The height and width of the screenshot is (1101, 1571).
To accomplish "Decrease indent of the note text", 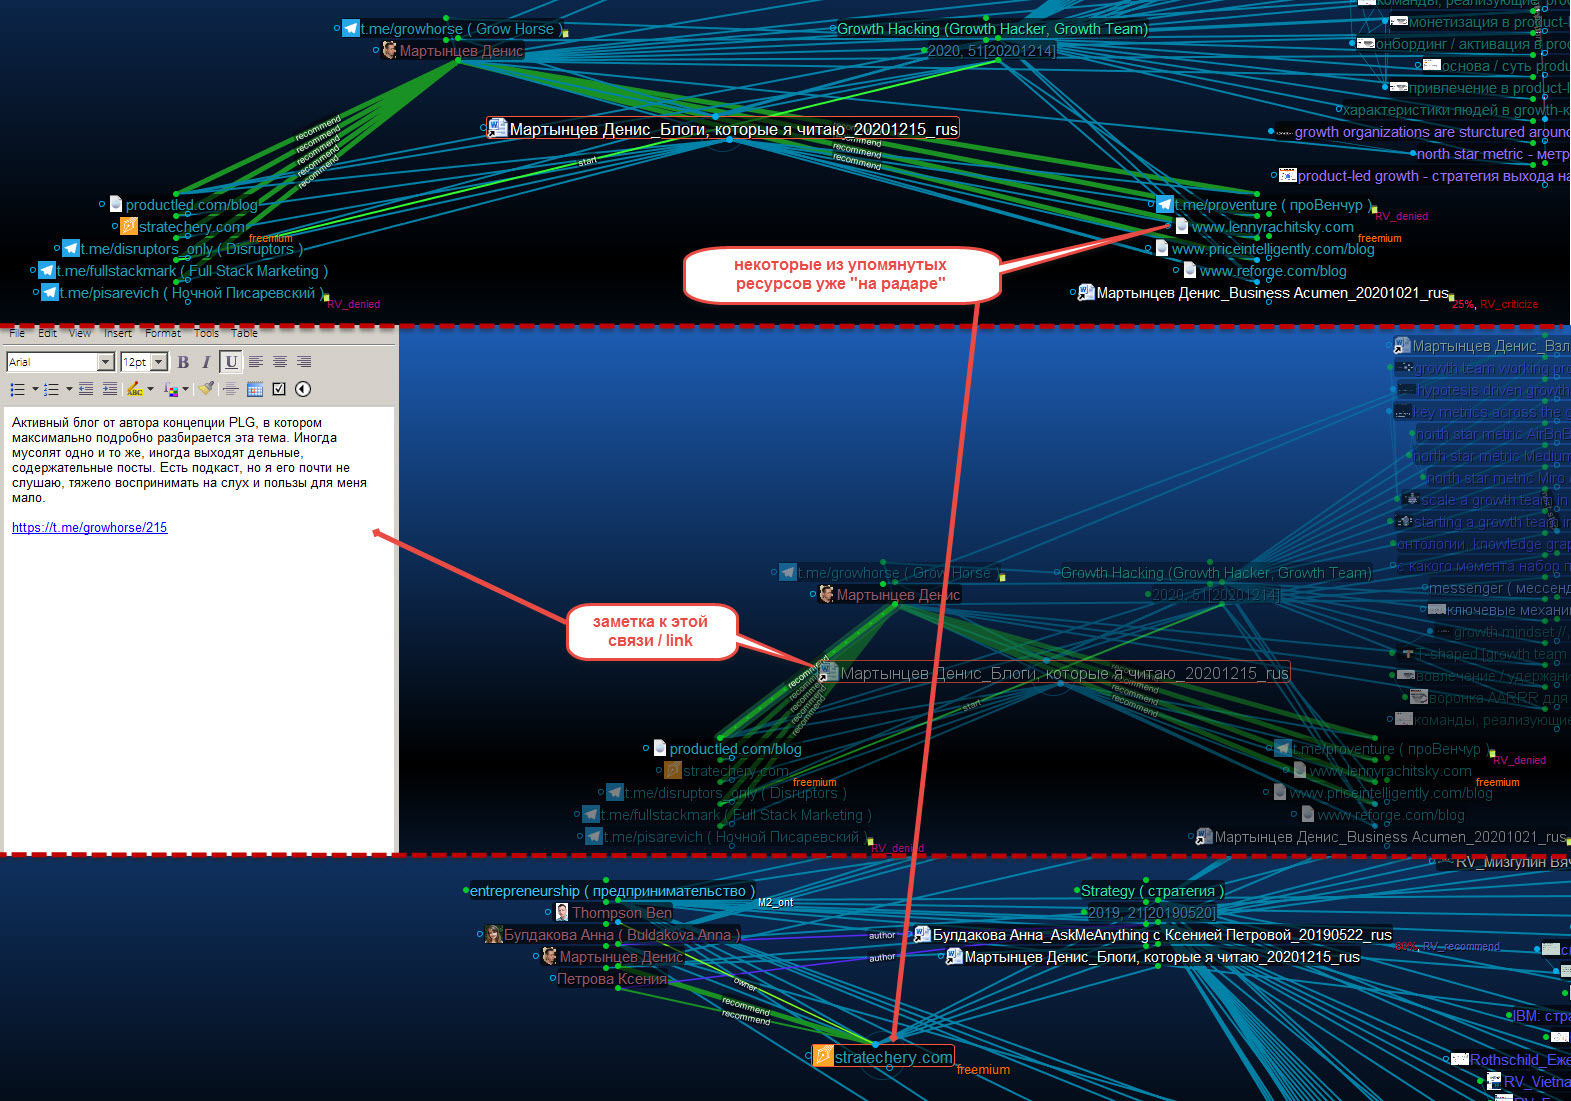I will point(86,389).
